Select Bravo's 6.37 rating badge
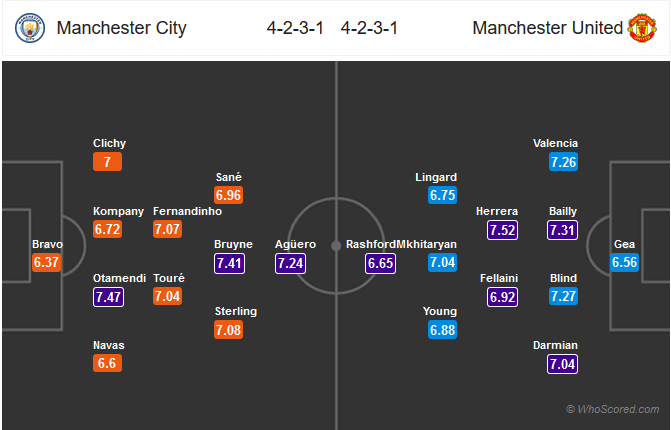This screenshot has height=430, width=671. 47,263
